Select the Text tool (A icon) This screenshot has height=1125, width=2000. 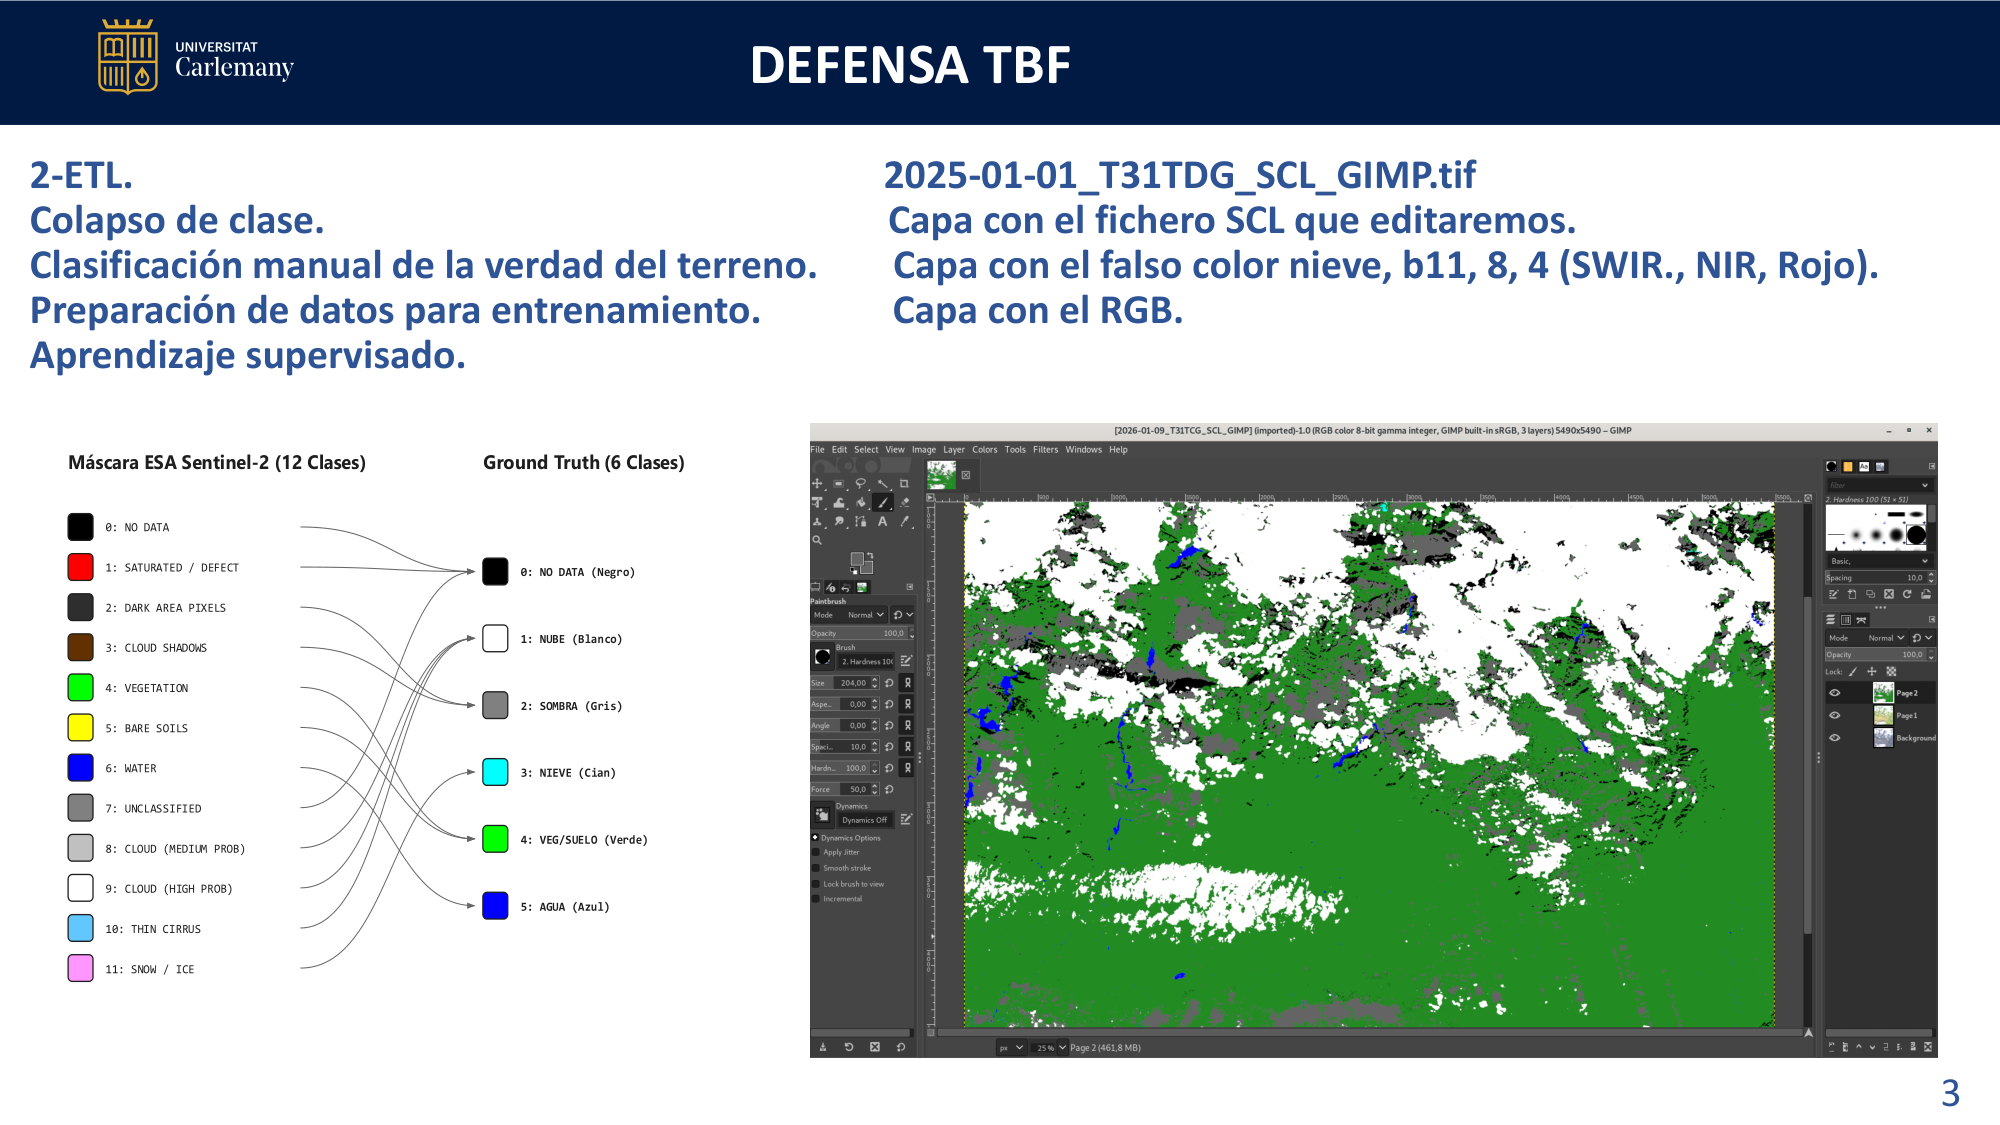(x=882, y=521)
